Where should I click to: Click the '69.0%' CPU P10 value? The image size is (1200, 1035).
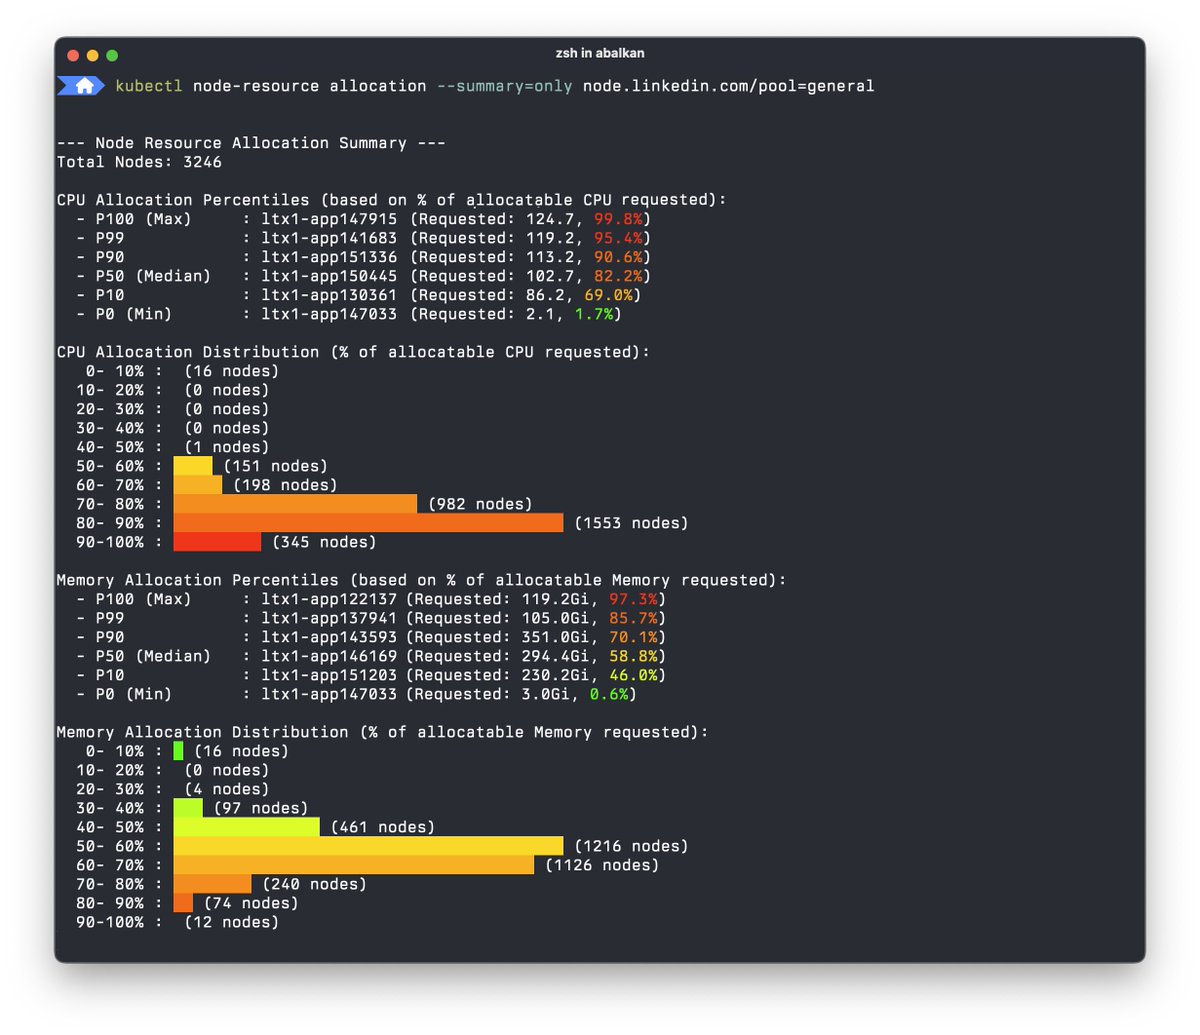608,295
